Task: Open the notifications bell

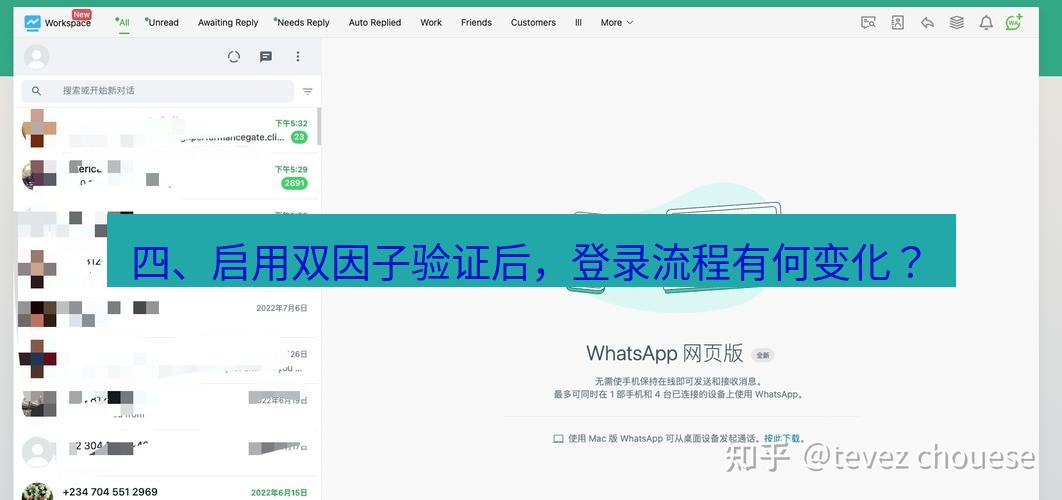Action: pyautogui.click(x=986, y=22)
